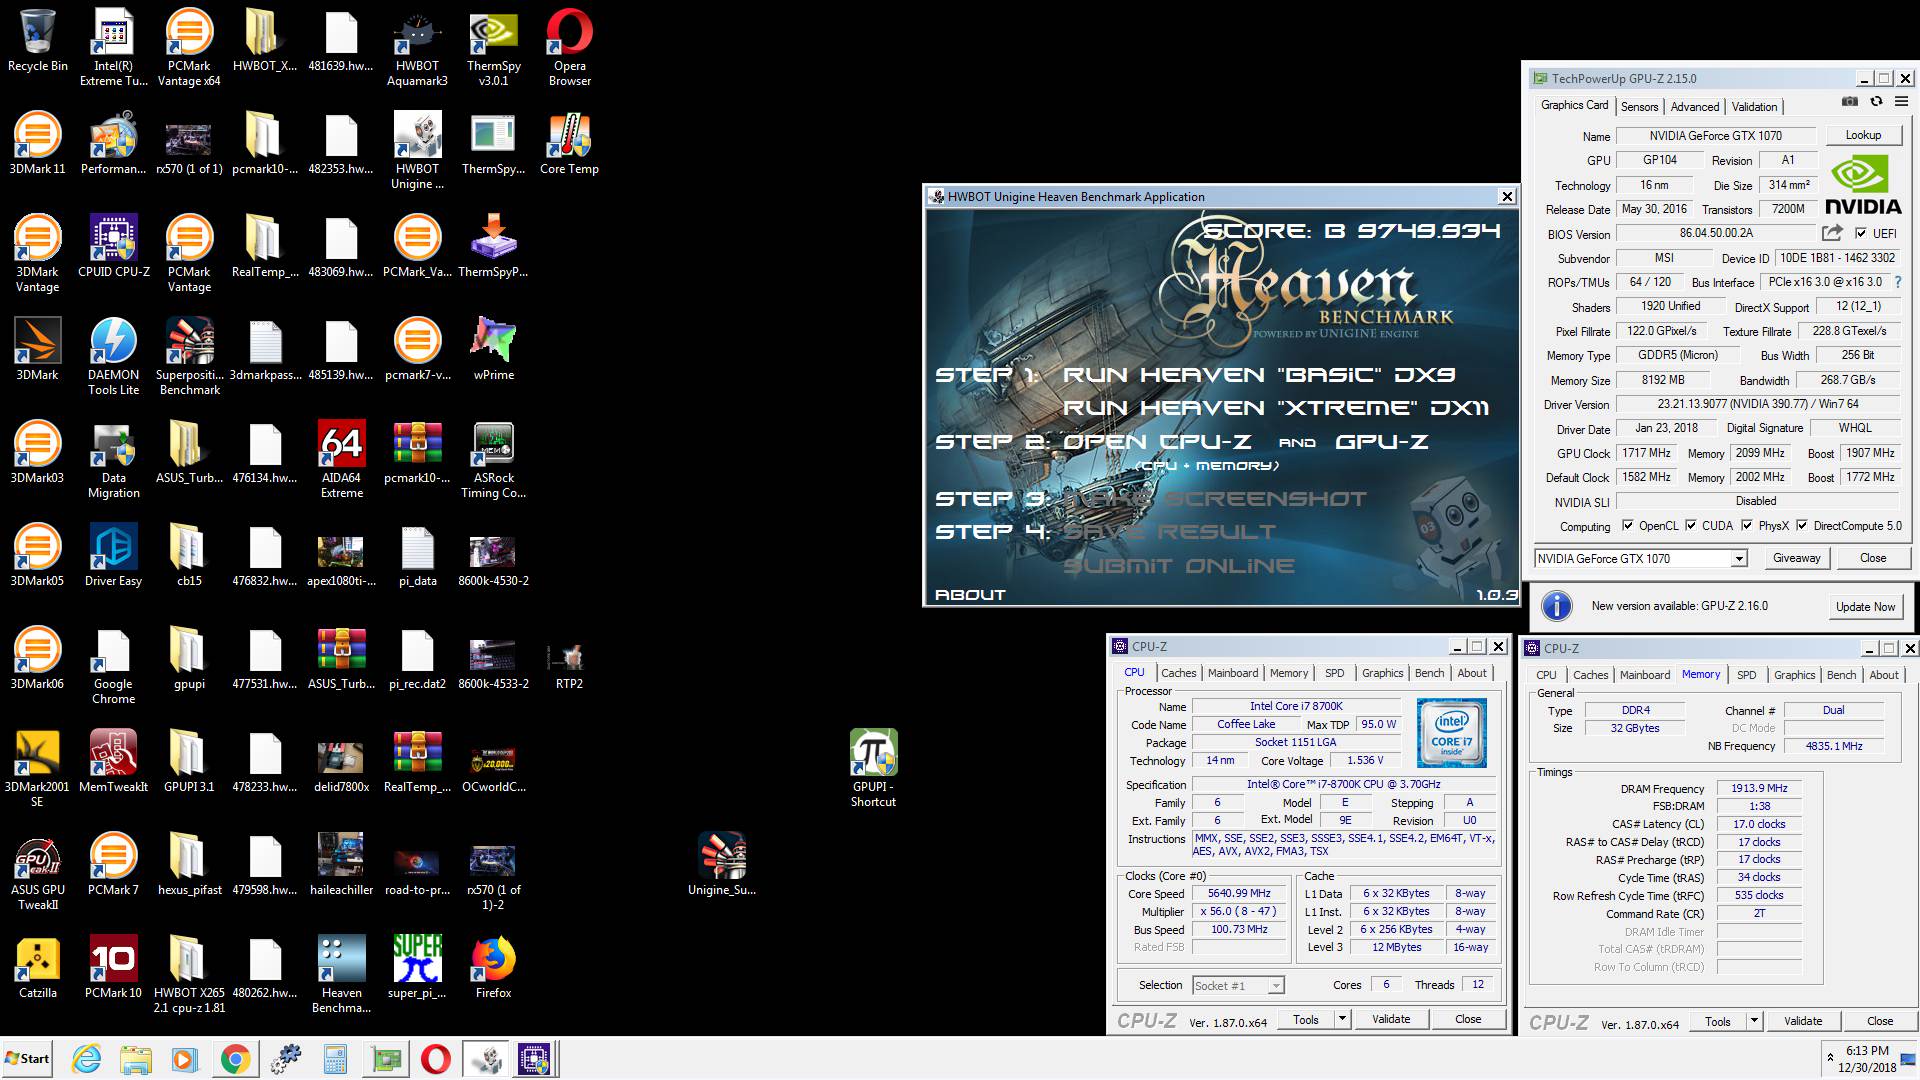The width and height of the screenshot is (1920, 1080).
Task: Open Caches tab in CPU-Z CPU window
Action: [x=1178, y=673]
